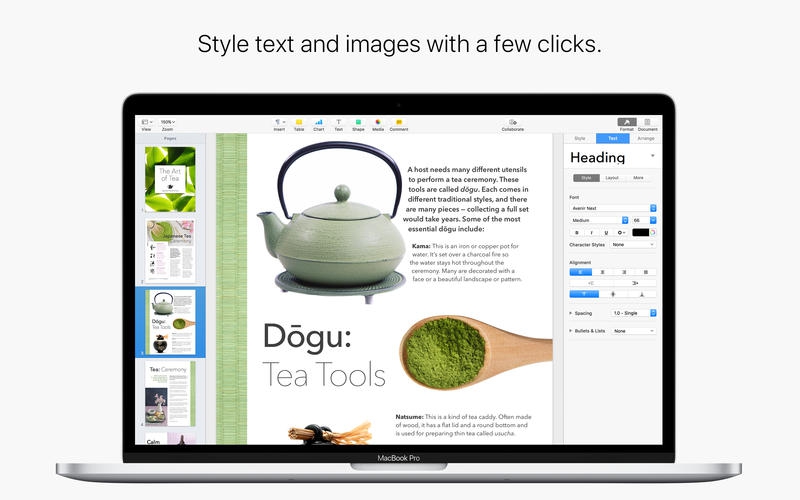This screenshot has height=500, width=800.
Task: Insert a Shape from the toolbar
Action: pos(358,122)
